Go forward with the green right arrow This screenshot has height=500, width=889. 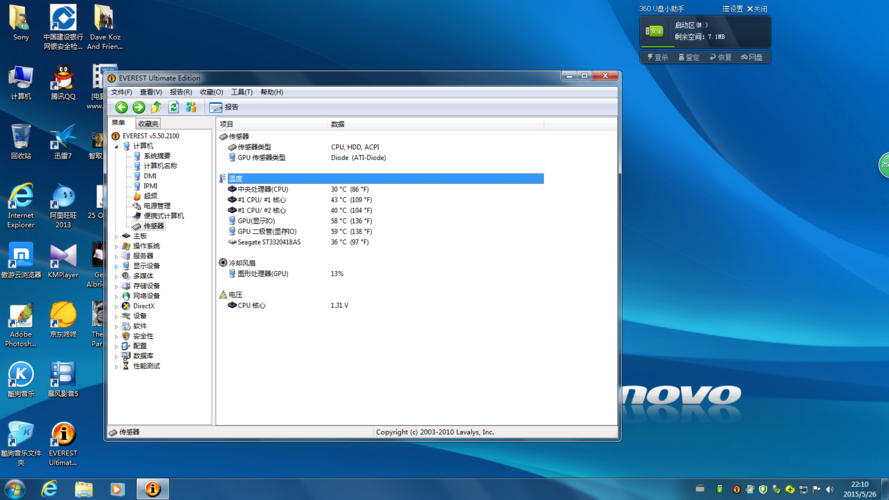tap(139, 107)
